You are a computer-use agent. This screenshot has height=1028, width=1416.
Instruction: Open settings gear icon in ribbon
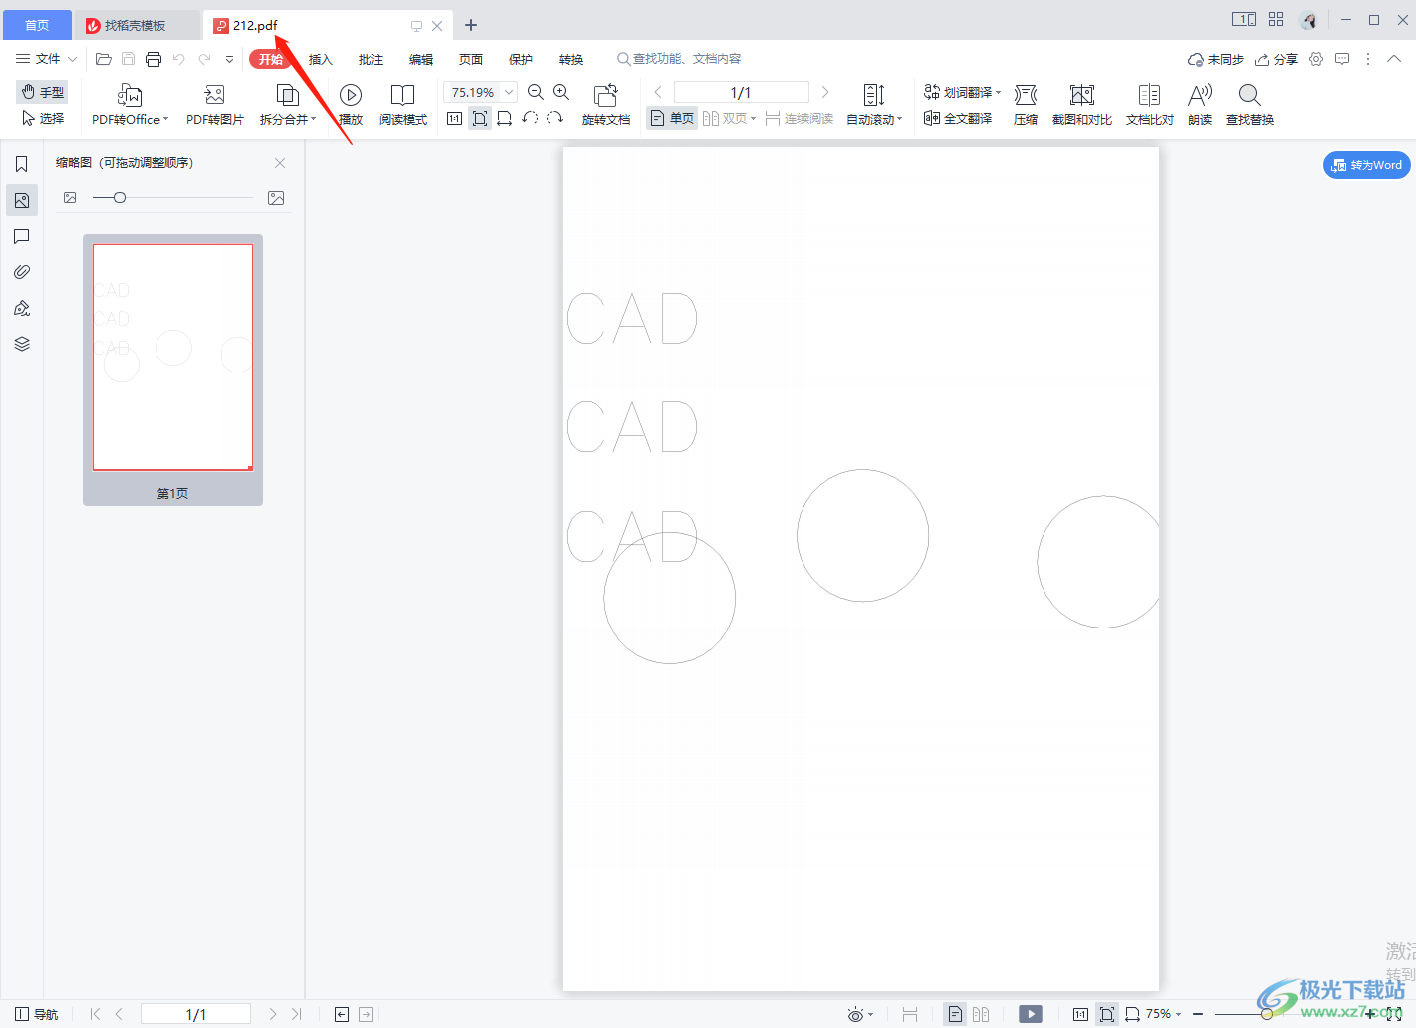pyautogui.click(x=1316, y=59)
